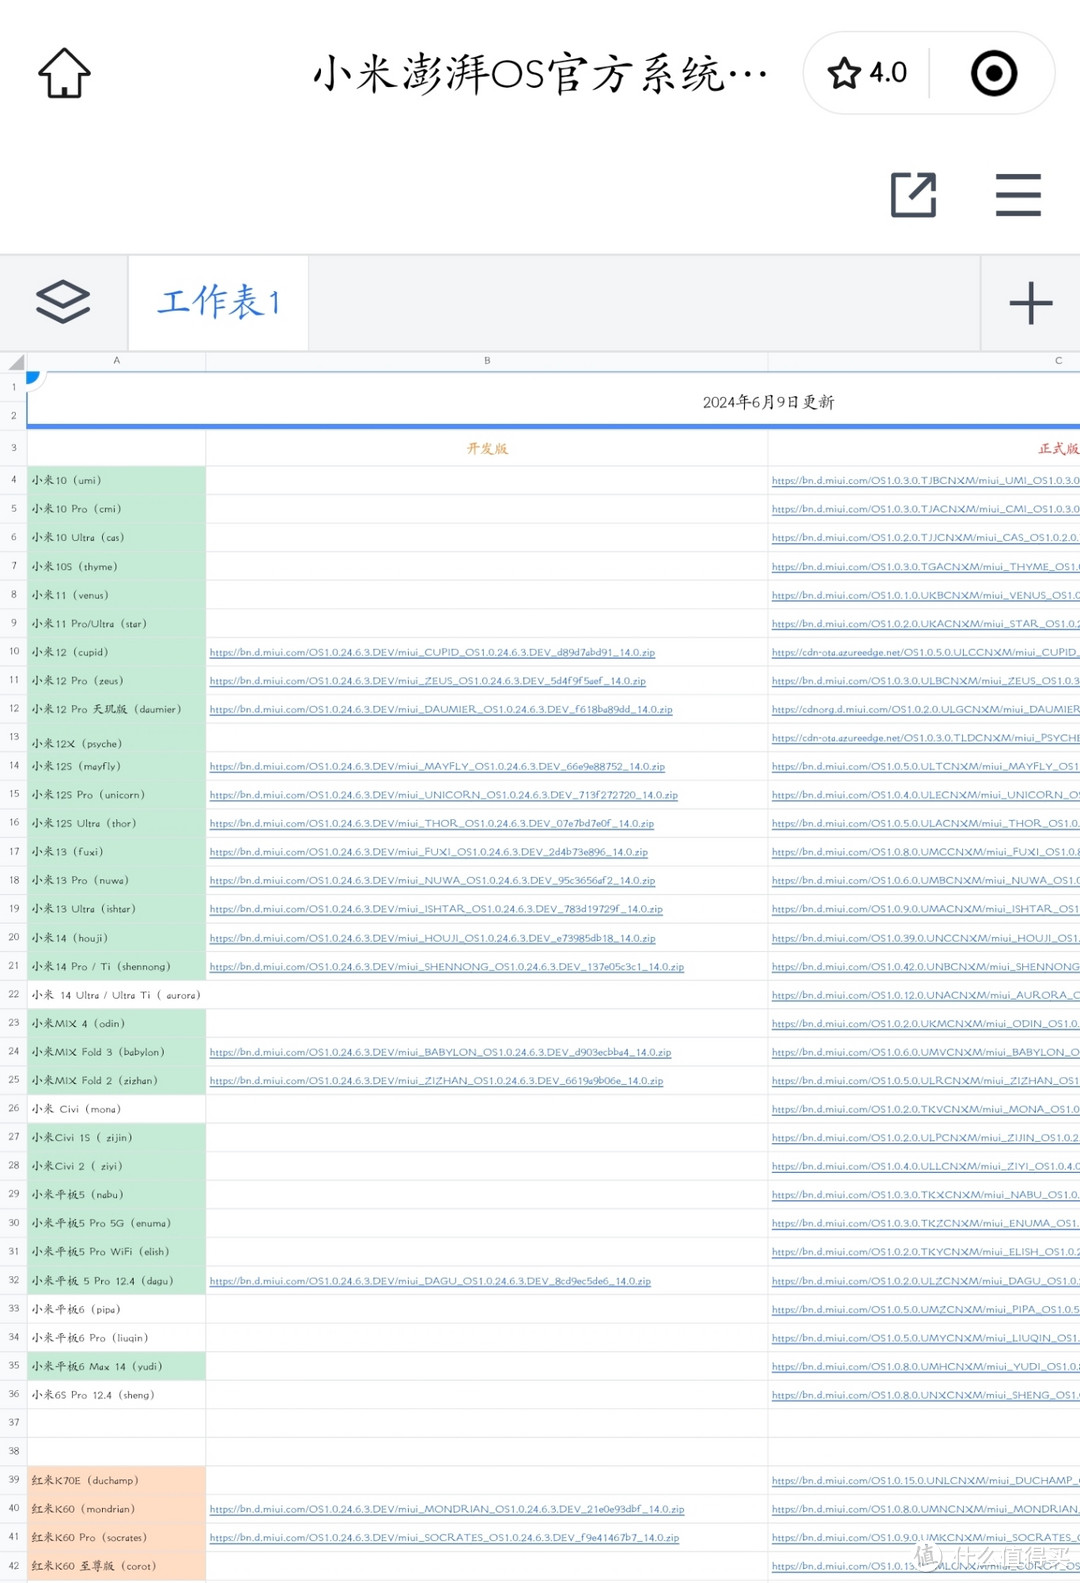1080x1583 pixels.
Task: Select the 2024年6月9日更新 title cell
Action: click(x=768, y=402)
